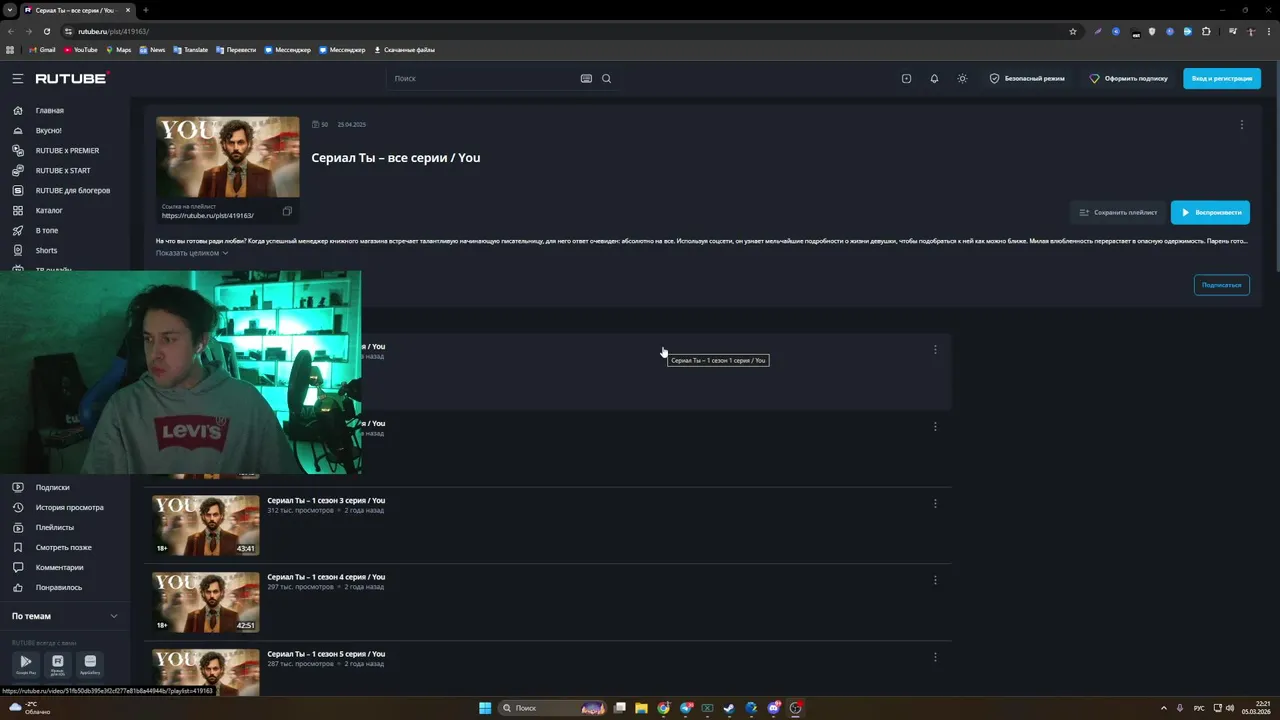Copy the playlist link icon

coord(287,211)
